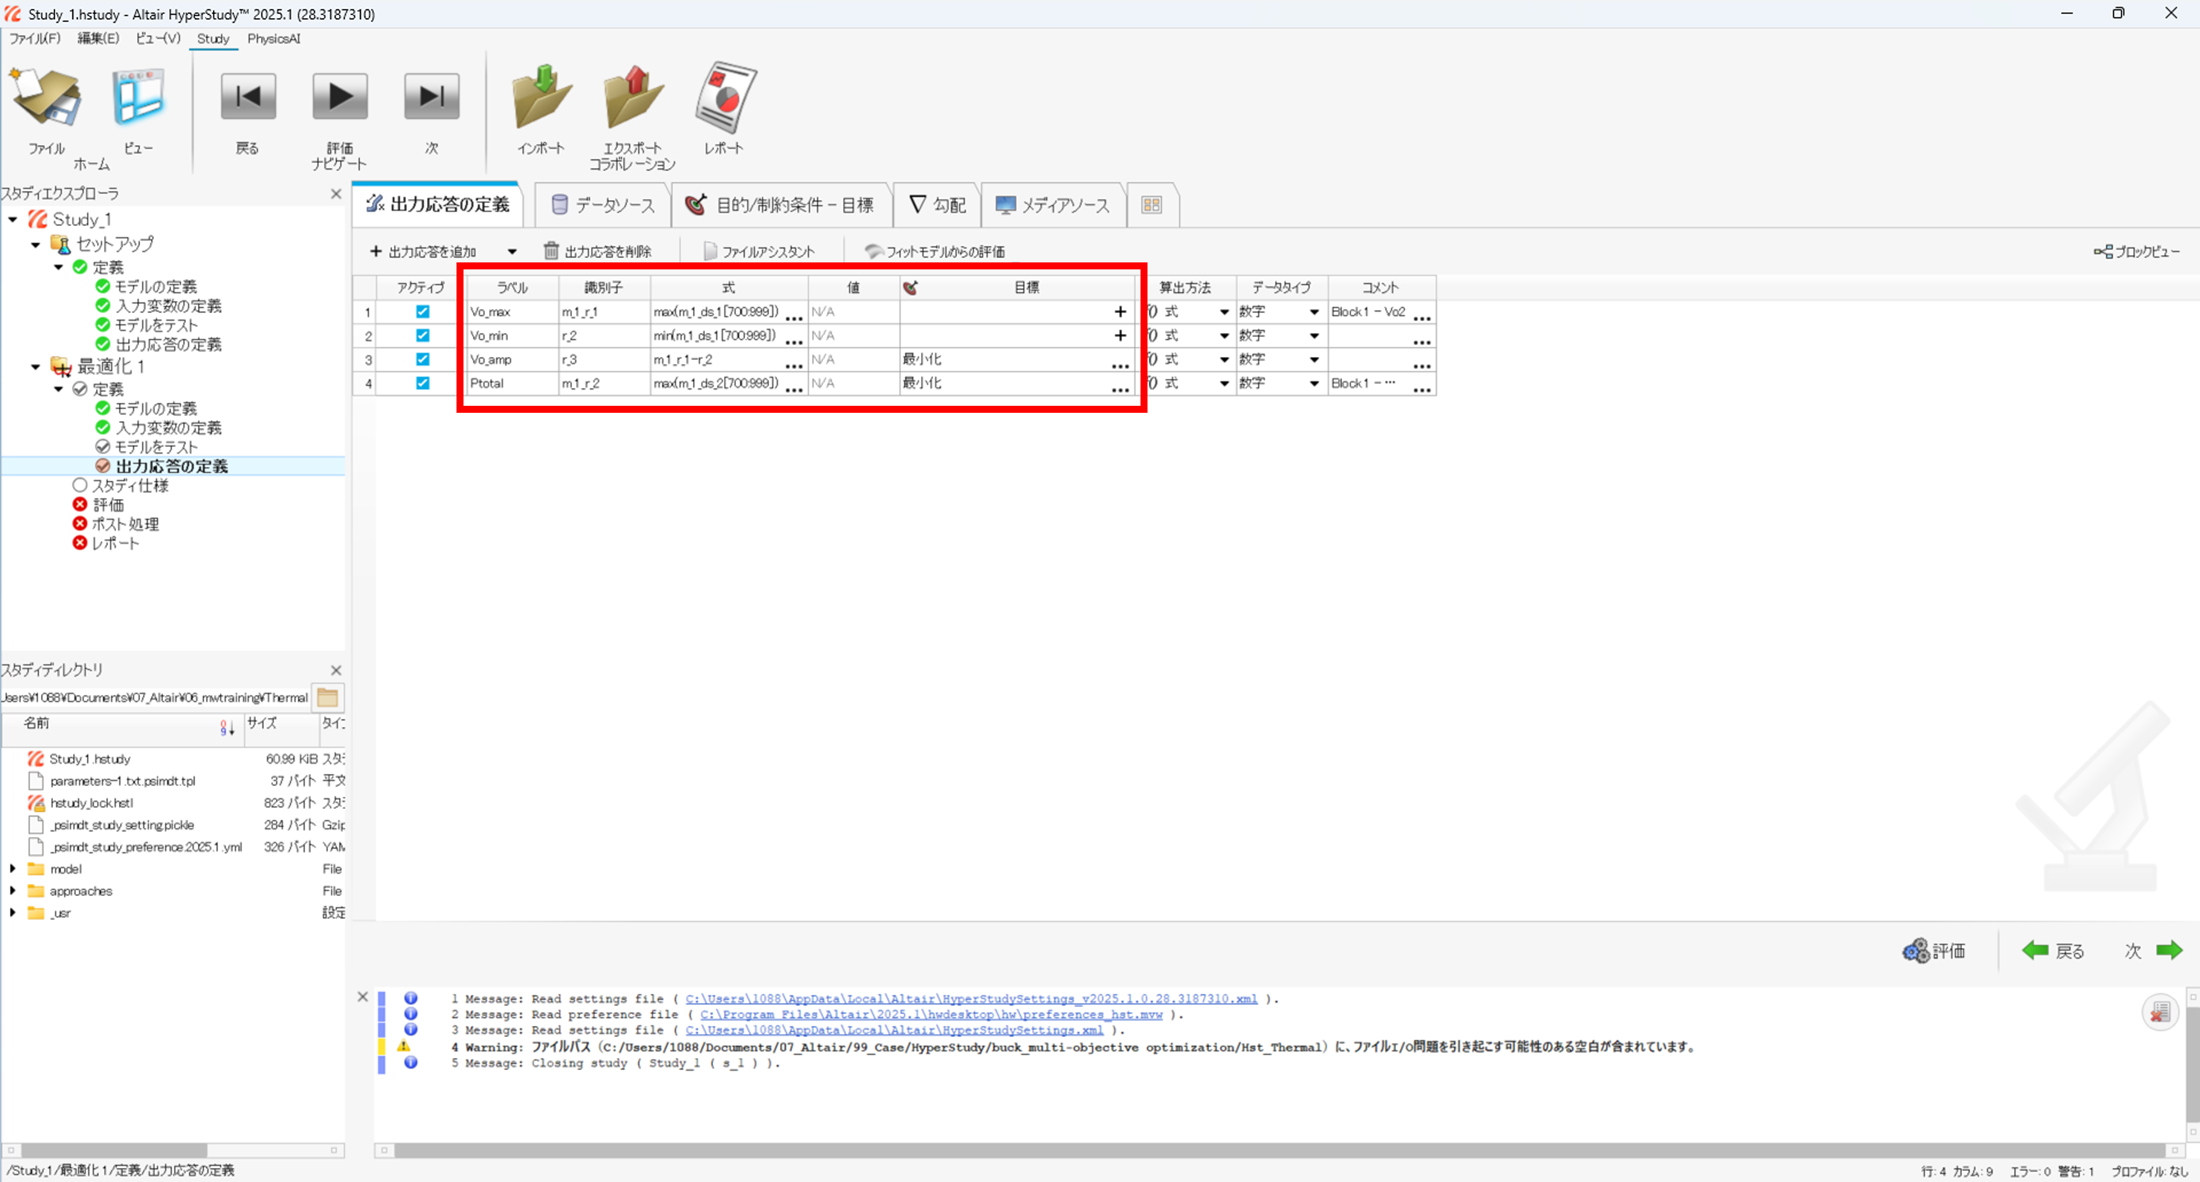Open the data type dropdown for Vo_min
Viewport: 2200px width, 1182px height.
tap(1314, 336)
